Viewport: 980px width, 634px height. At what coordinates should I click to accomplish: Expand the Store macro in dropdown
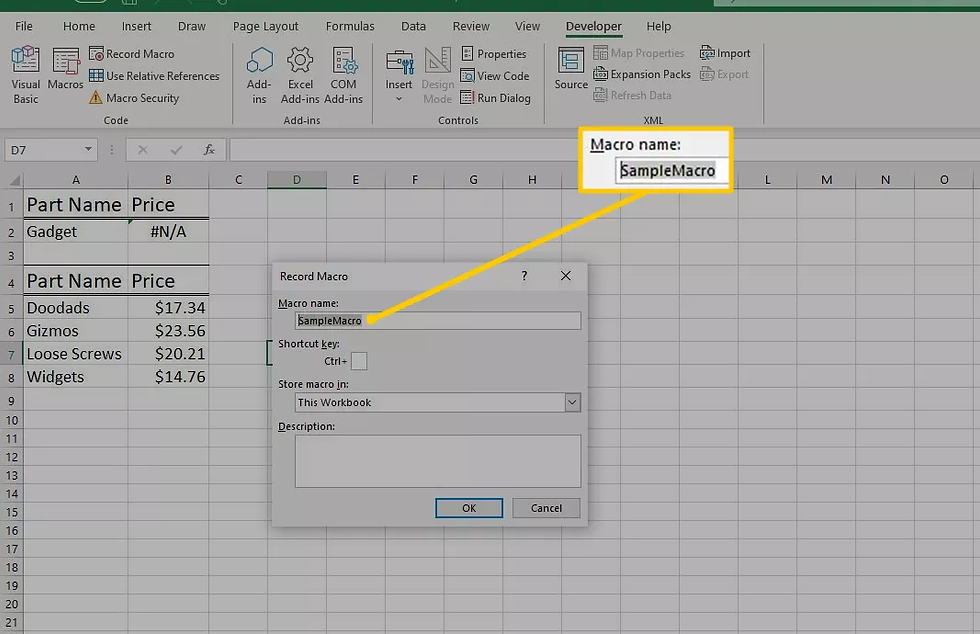point(572,402)
